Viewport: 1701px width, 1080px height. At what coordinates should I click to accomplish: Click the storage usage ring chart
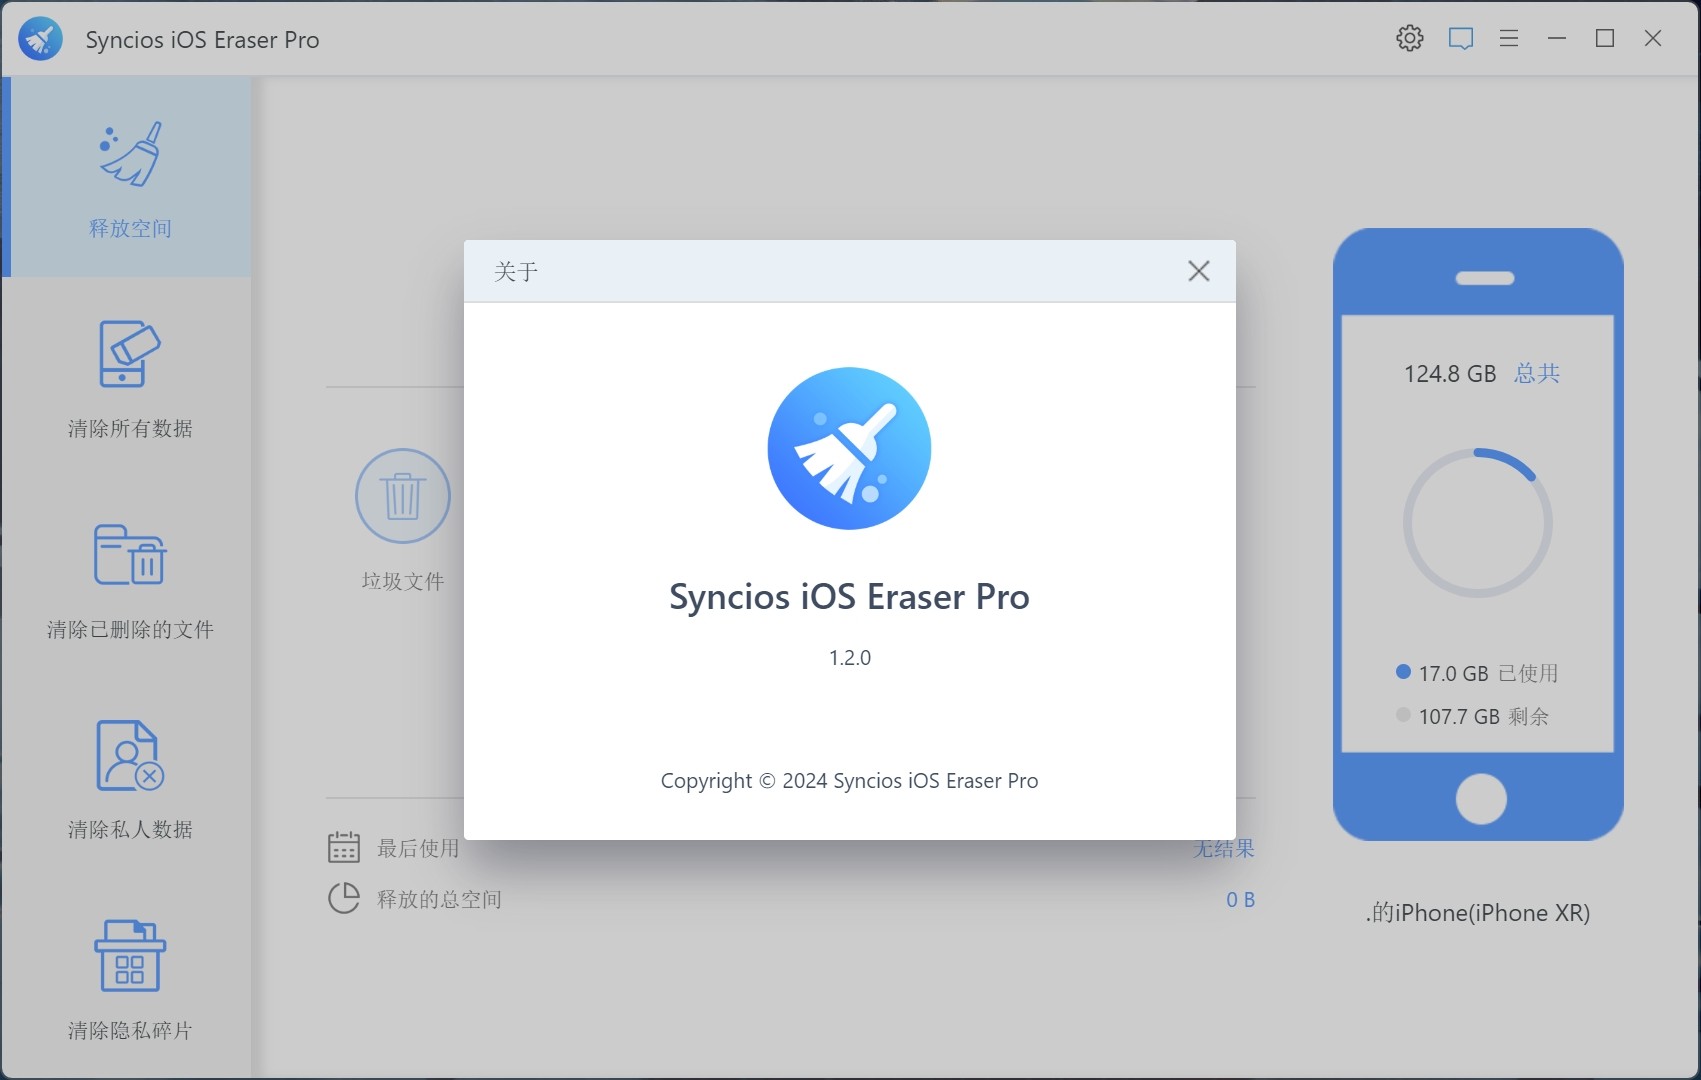pyautogui.click(x=1478, y=523)
